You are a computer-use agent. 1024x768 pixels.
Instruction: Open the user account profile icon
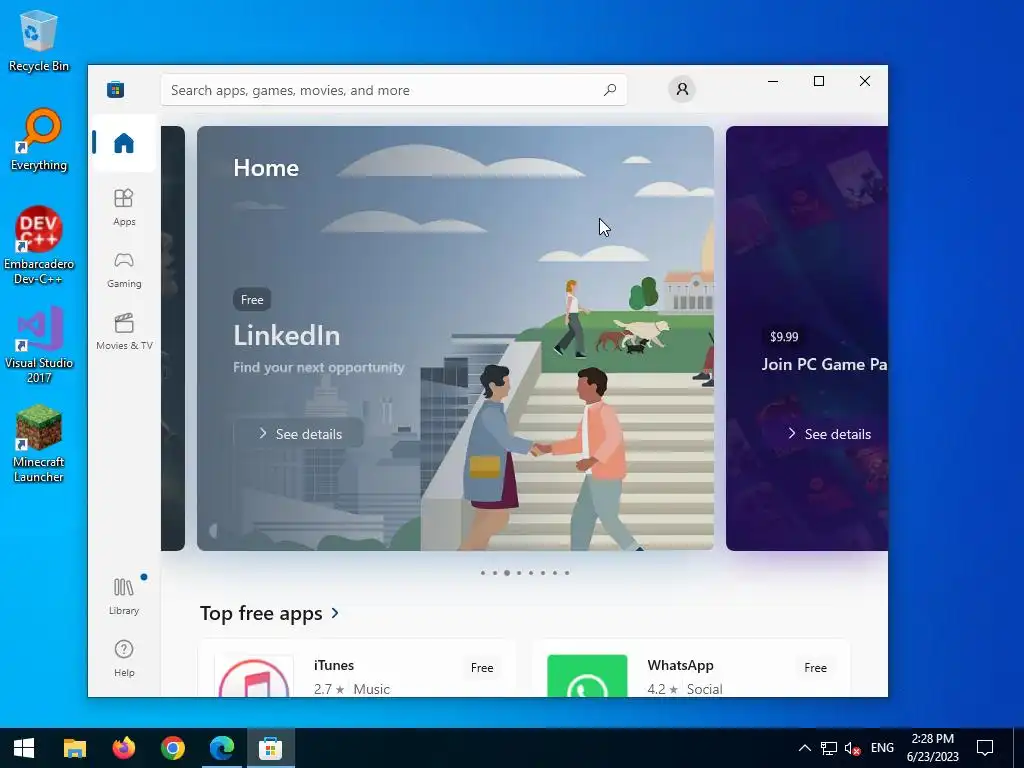[x=682, y=89]
